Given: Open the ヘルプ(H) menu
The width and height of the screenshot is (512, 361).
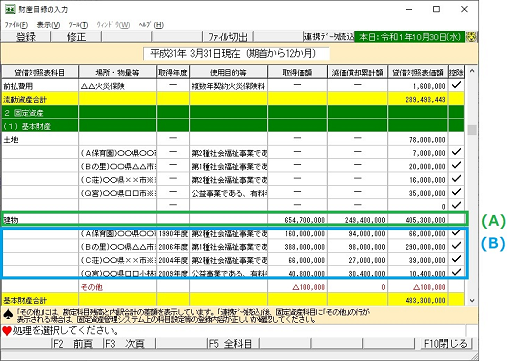Looking at the screenshot, I should pos(151,25).
